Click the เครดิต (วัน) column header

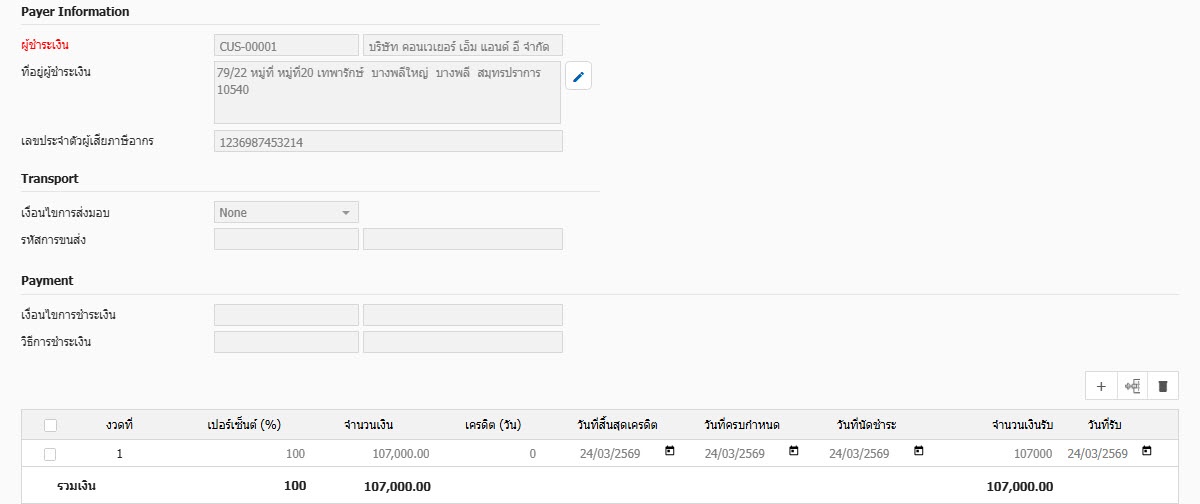(x=493, y=425)
